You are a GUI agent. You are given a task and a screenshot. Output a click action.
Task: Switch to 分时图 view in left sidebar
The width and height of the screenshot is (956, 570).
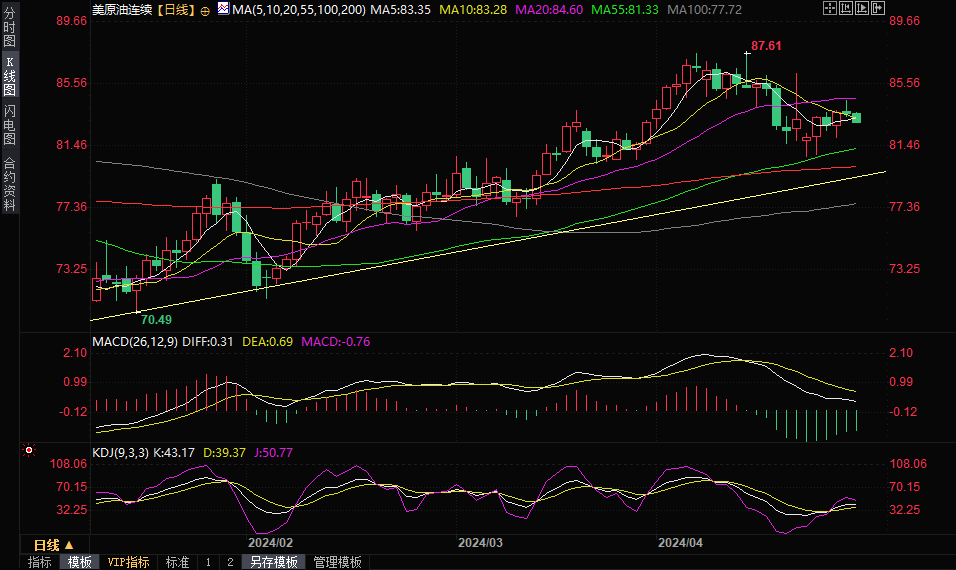tap(9, 28)
